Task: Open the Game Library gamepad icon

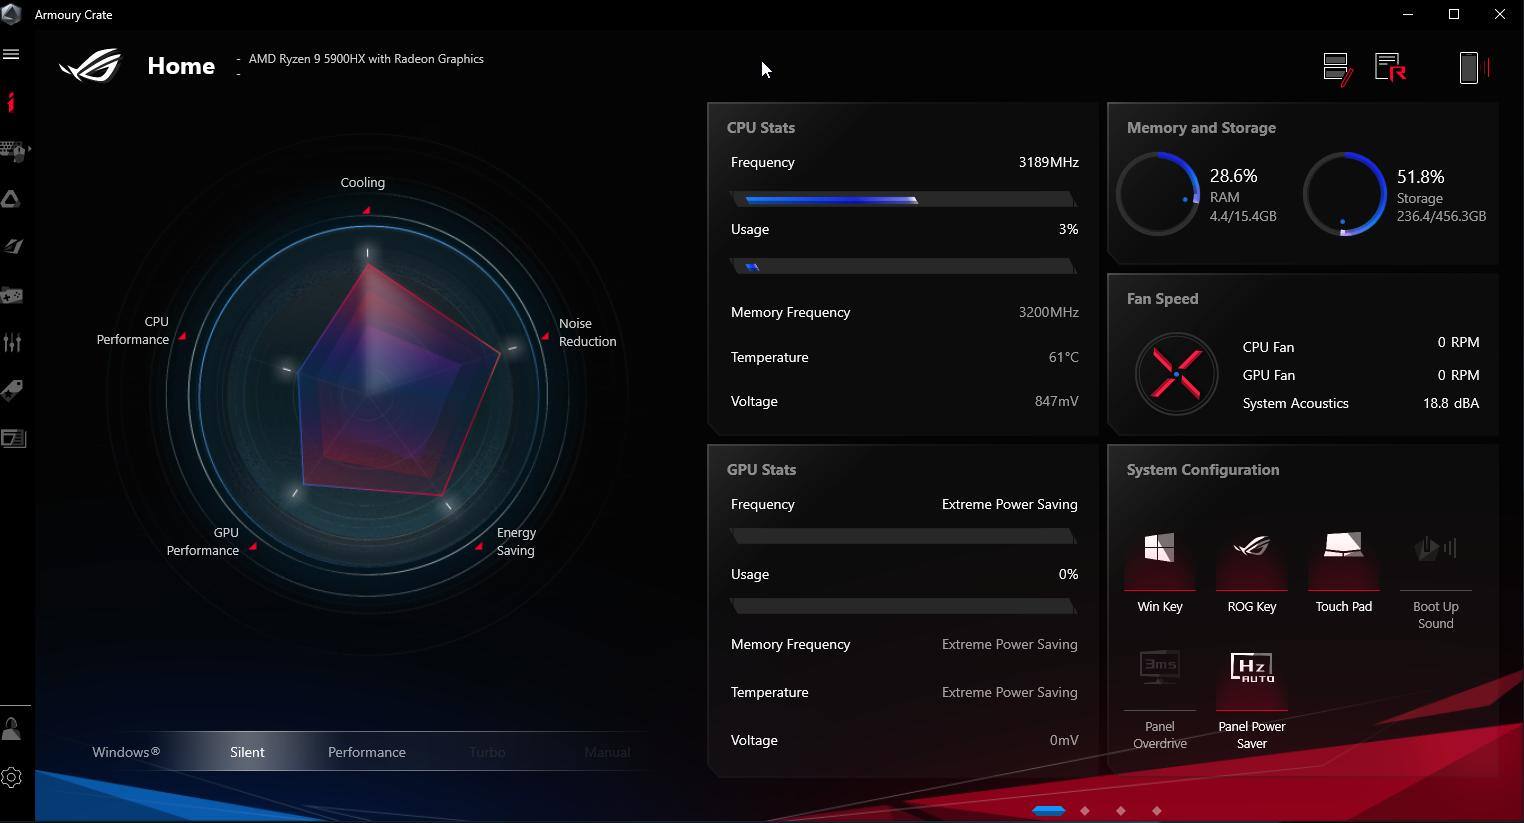Action: click(x=12, y=296)
